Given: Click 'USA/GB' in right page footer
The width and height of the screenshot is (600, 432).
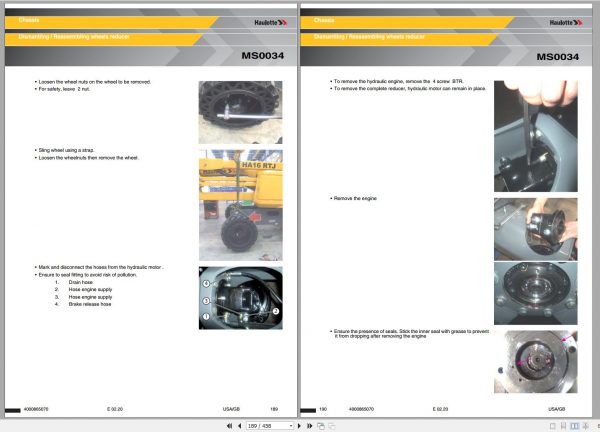Looking at the screenshot, I should [x=556, y=409].
